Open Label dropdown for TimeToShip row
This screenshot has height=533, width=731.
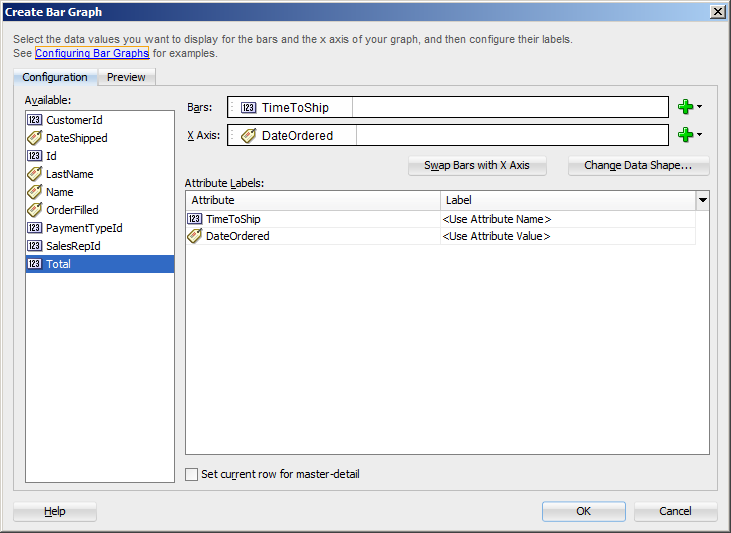coord(568,219)
